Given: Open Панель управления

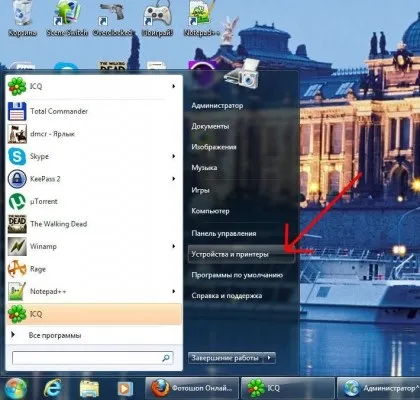Looking at the screenshot, I should click(x=224, y=234).
